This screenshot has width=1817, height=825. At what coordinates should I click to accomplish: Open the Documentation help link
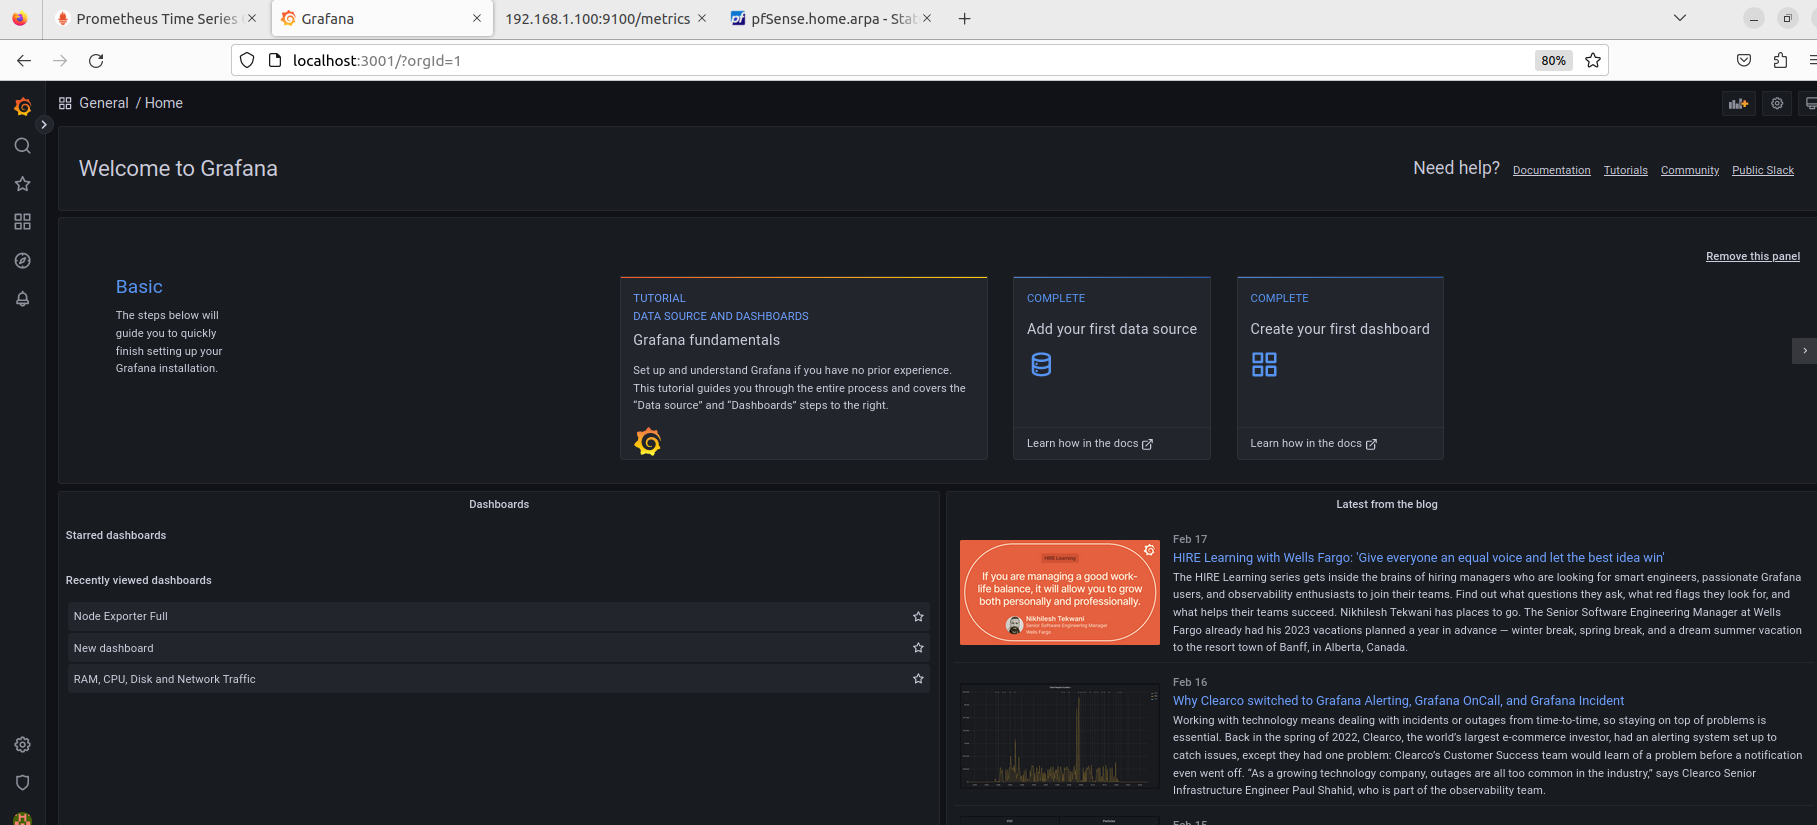point(1551,171)
